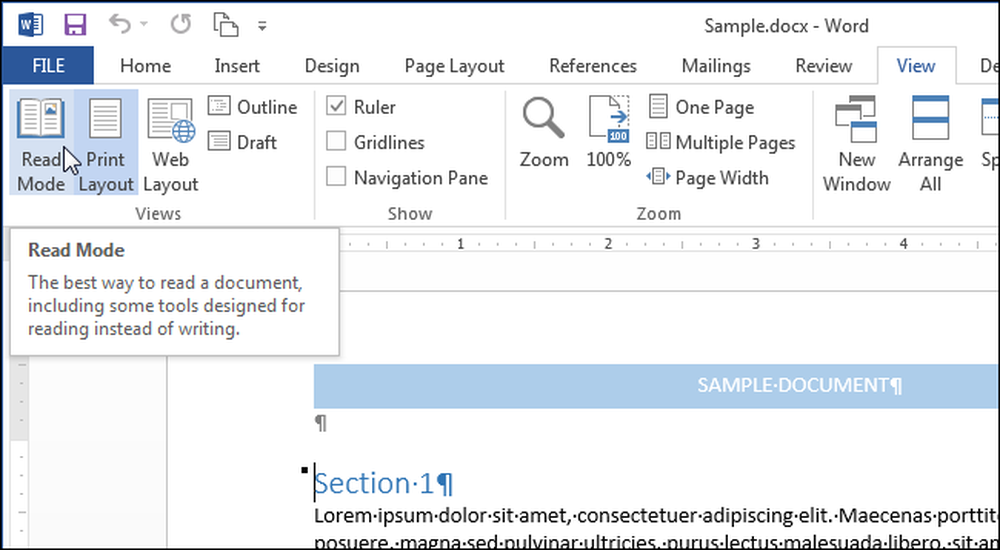The image size is (1000, 550).
Task: Open a New Window
Action: point(857,144)
